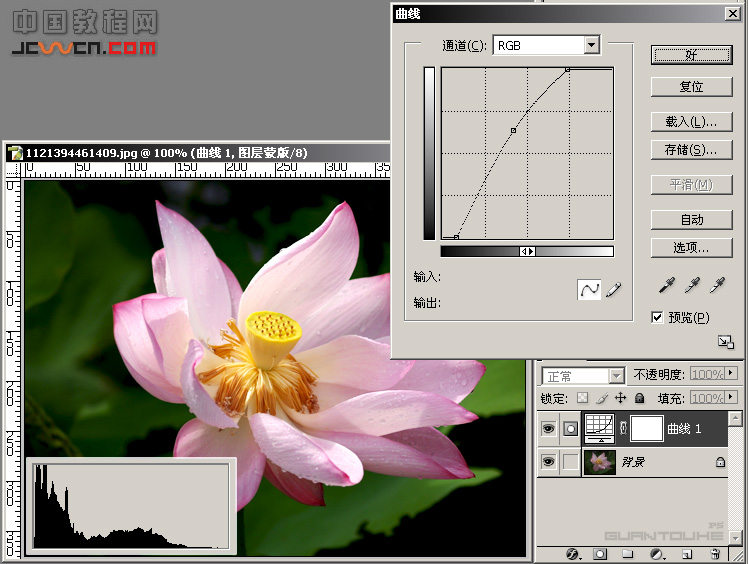Click the add layer mask icon
This screenshot has height=564, width=748.
600,553
